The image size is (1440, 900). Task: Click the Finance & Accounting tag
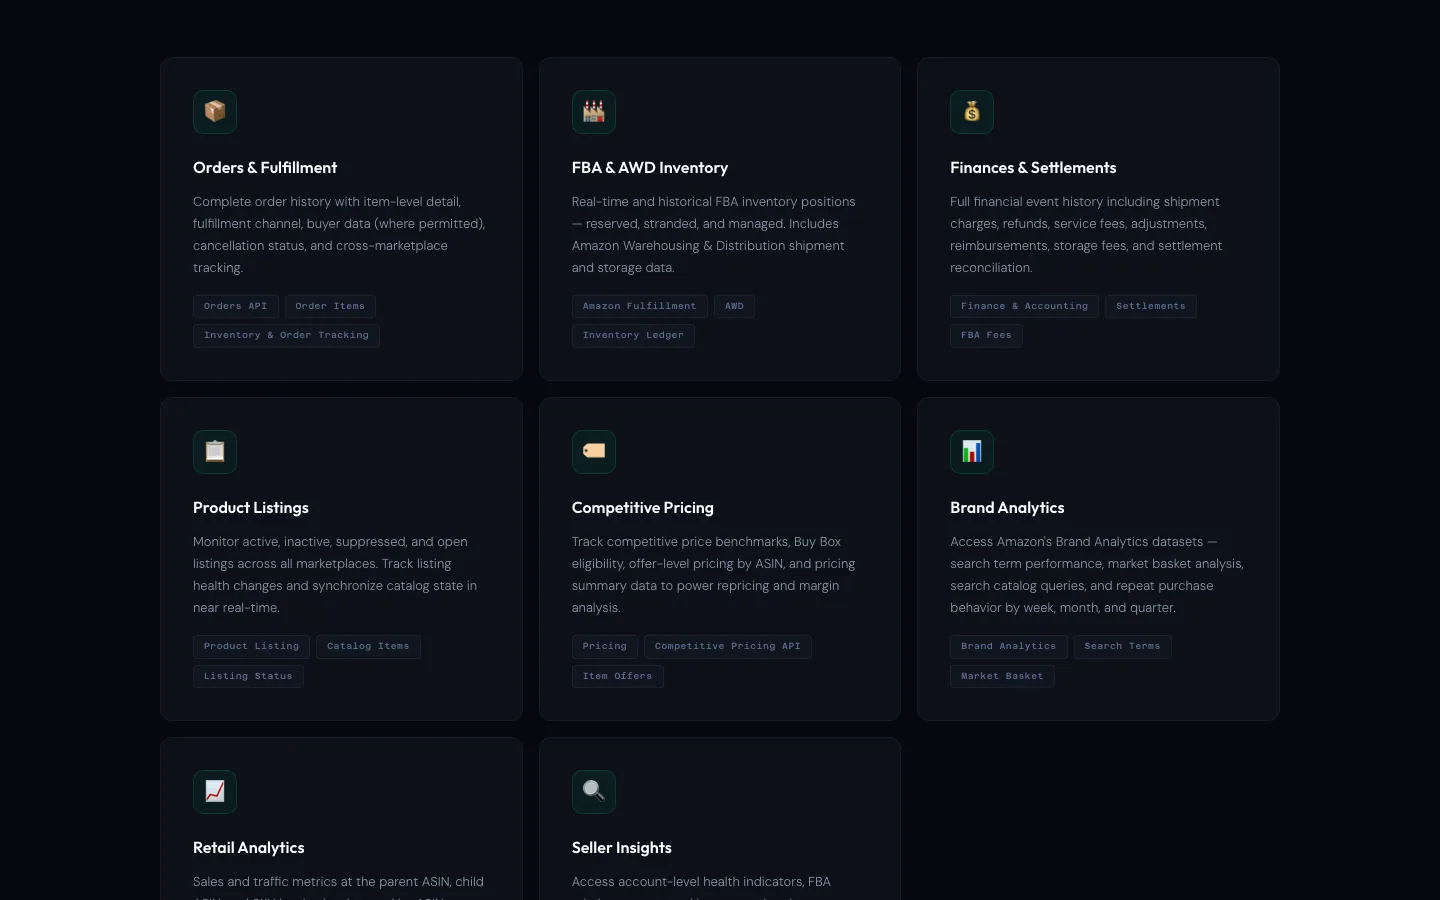(1024, 306)
